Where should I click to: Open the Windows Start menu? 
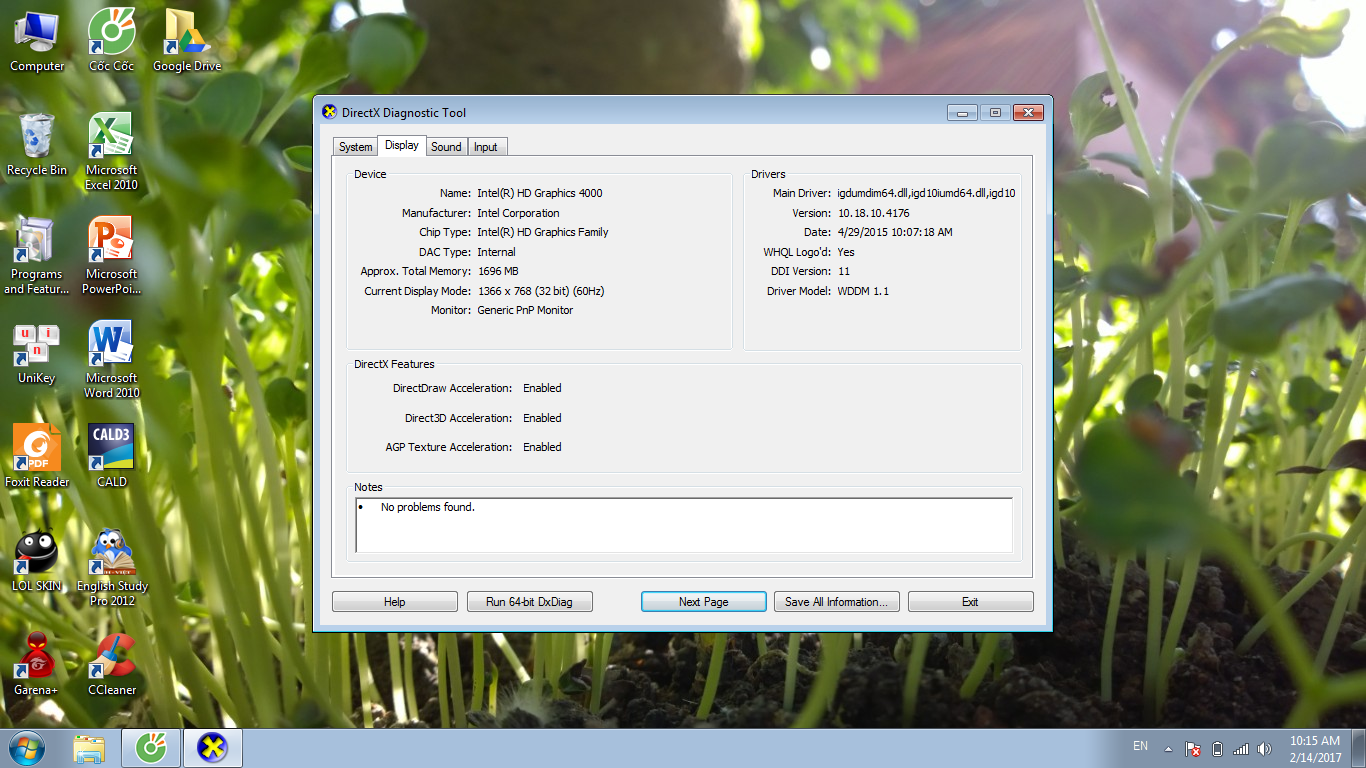click(27, 748)
